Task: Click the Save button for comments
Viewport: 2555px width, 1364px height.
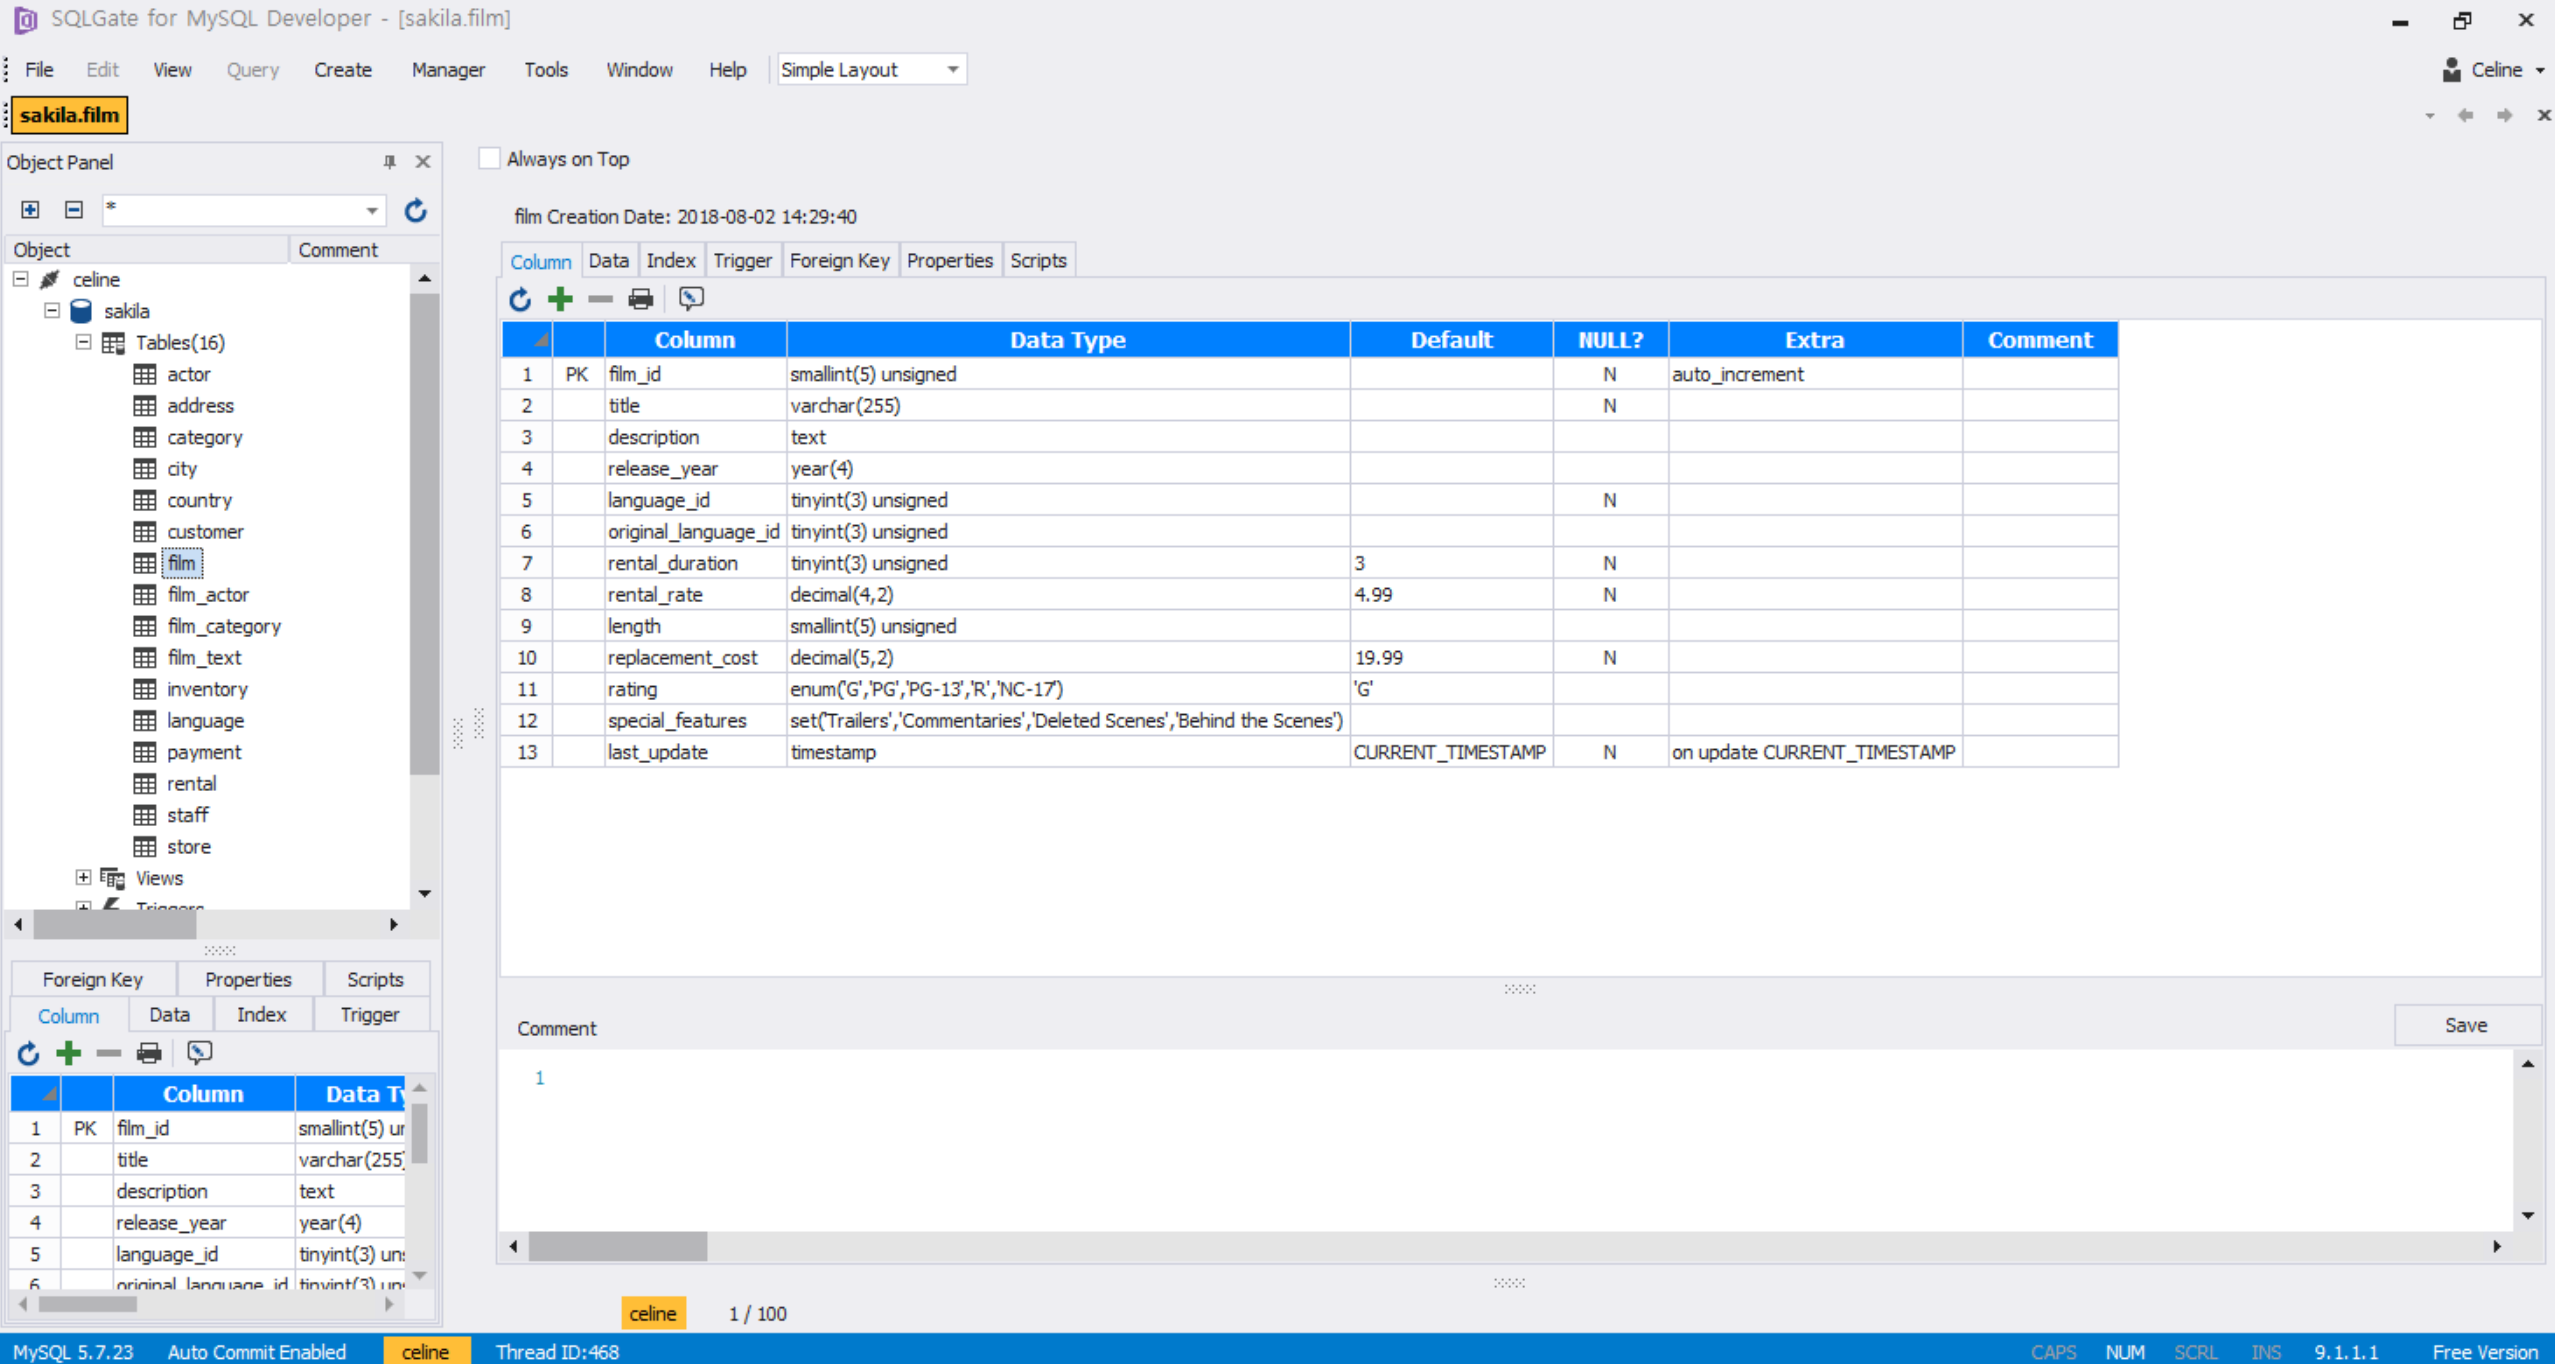Action: [2465, 1024]
